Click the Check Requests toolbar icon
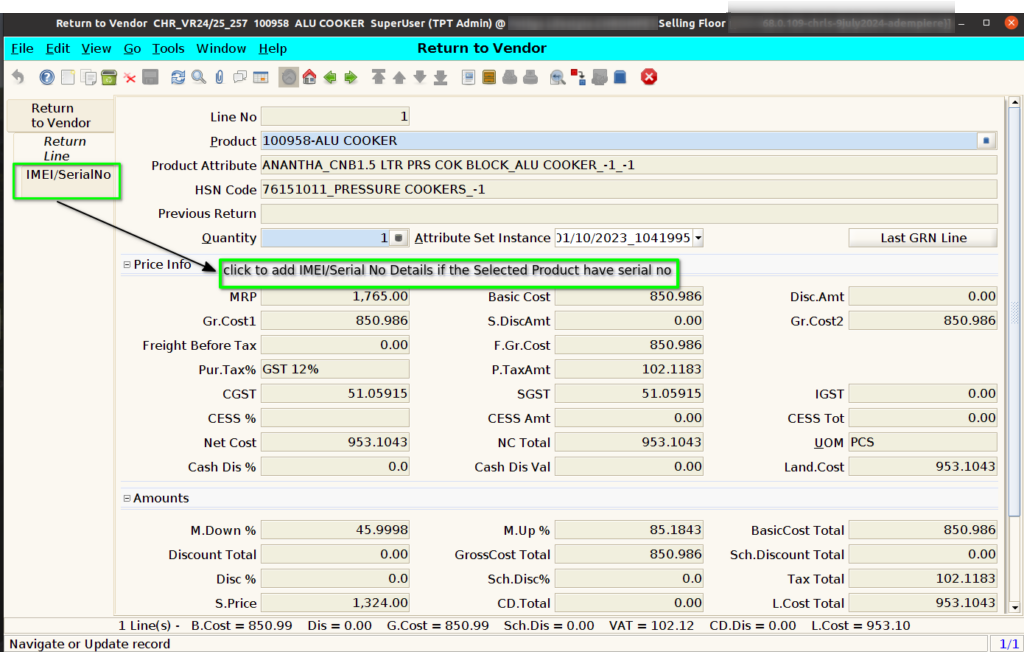 599,77
